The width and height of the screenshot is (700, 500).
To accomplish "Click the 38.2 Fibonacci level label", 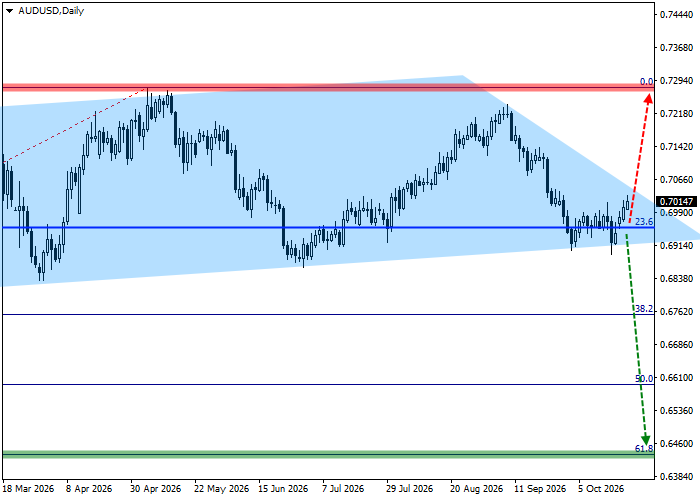I will click(x=644, y=308).
